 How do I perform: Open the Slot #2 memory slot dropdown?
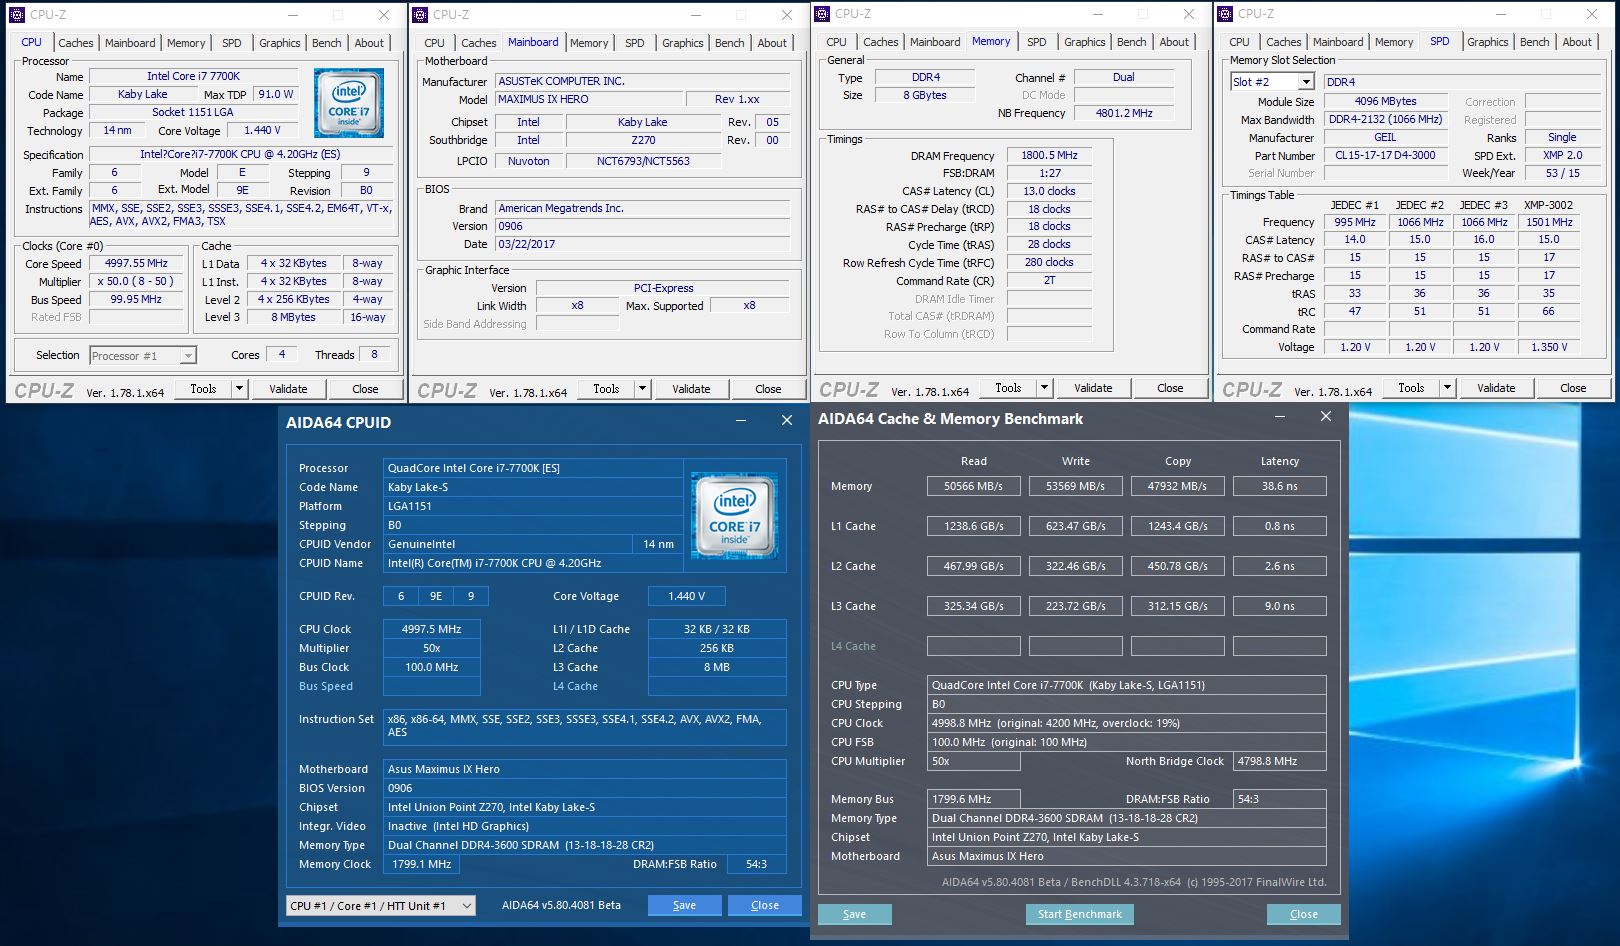coord(1306,82)
